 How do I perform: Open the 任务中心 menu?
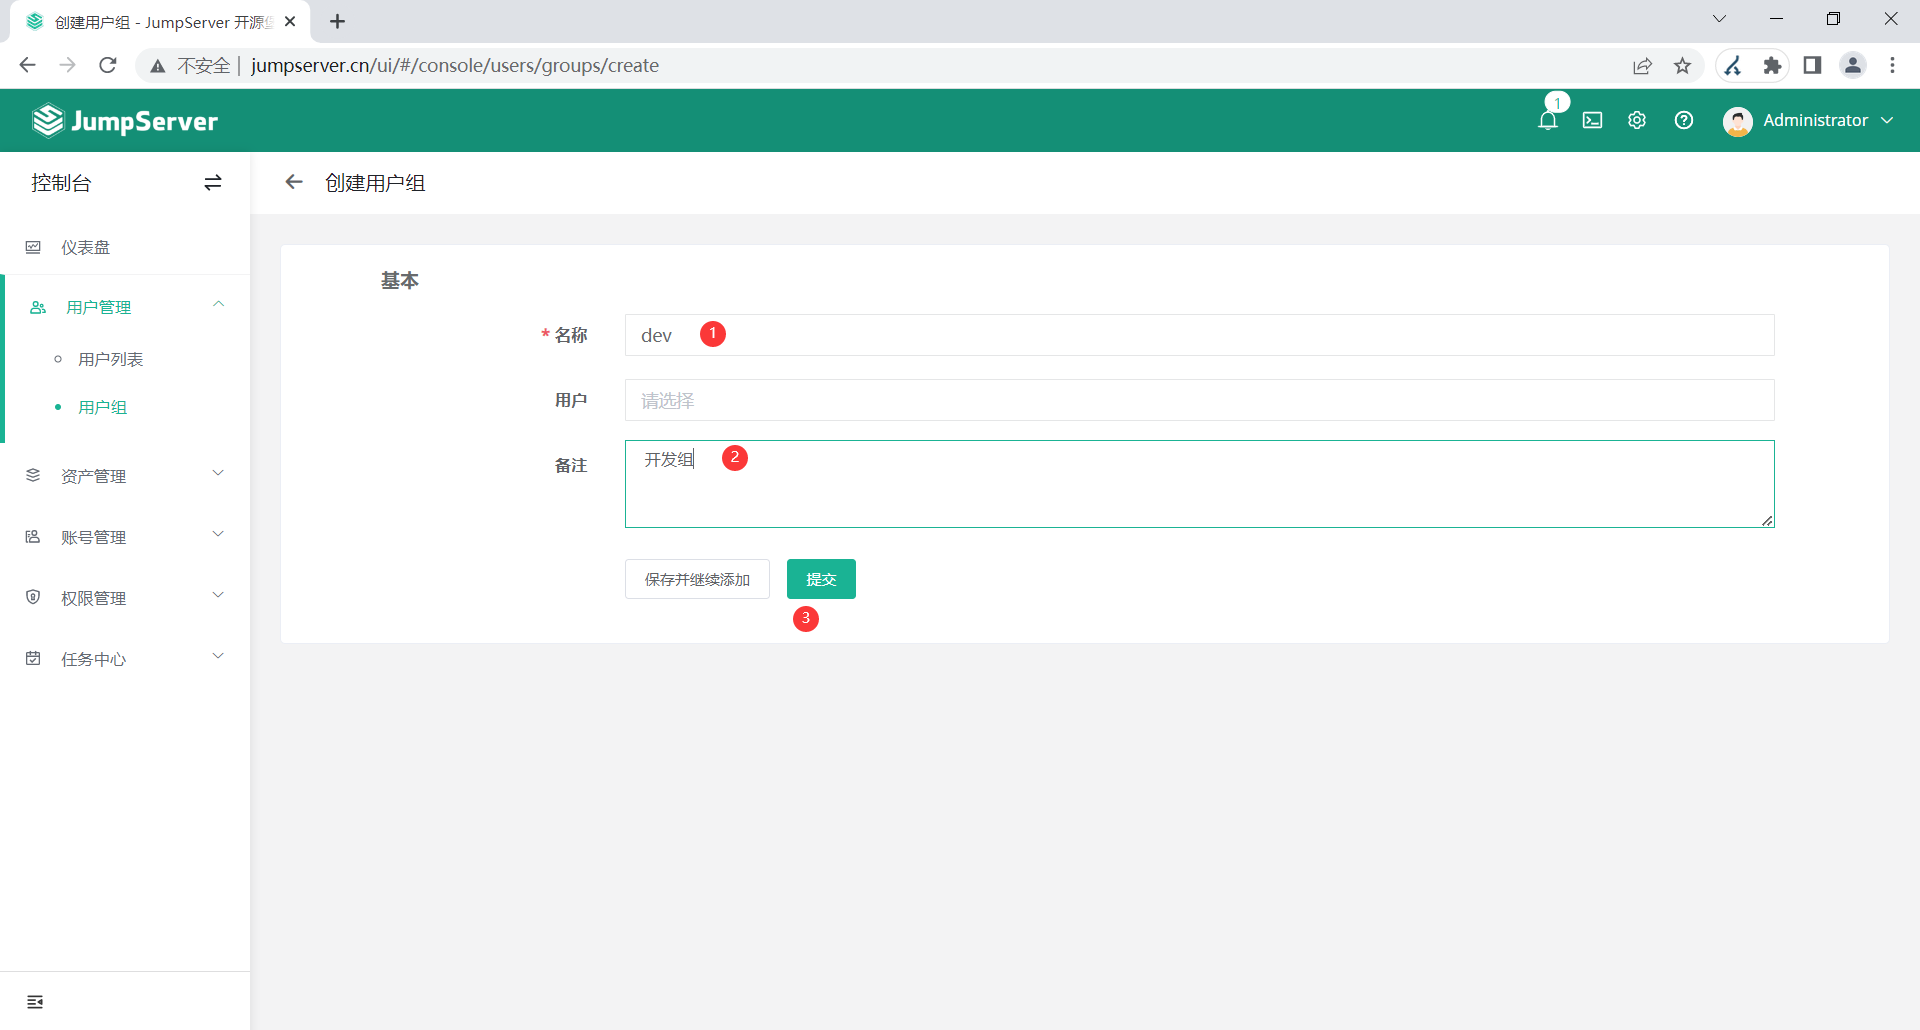click(125, 659)
